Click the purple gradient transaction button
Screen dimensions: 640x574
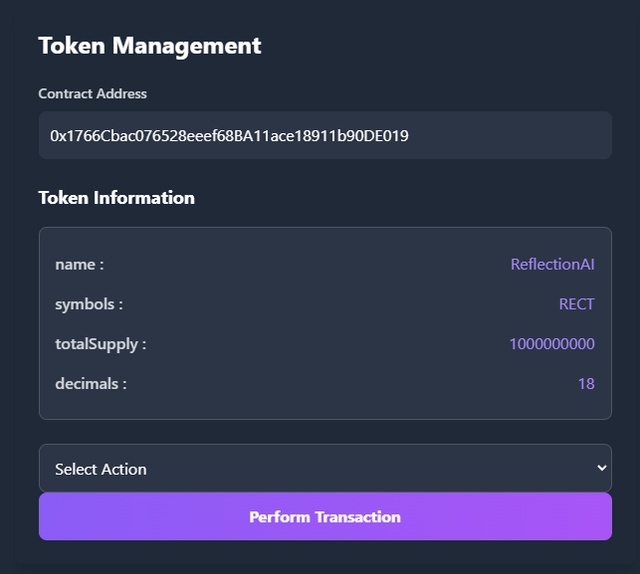325,517
